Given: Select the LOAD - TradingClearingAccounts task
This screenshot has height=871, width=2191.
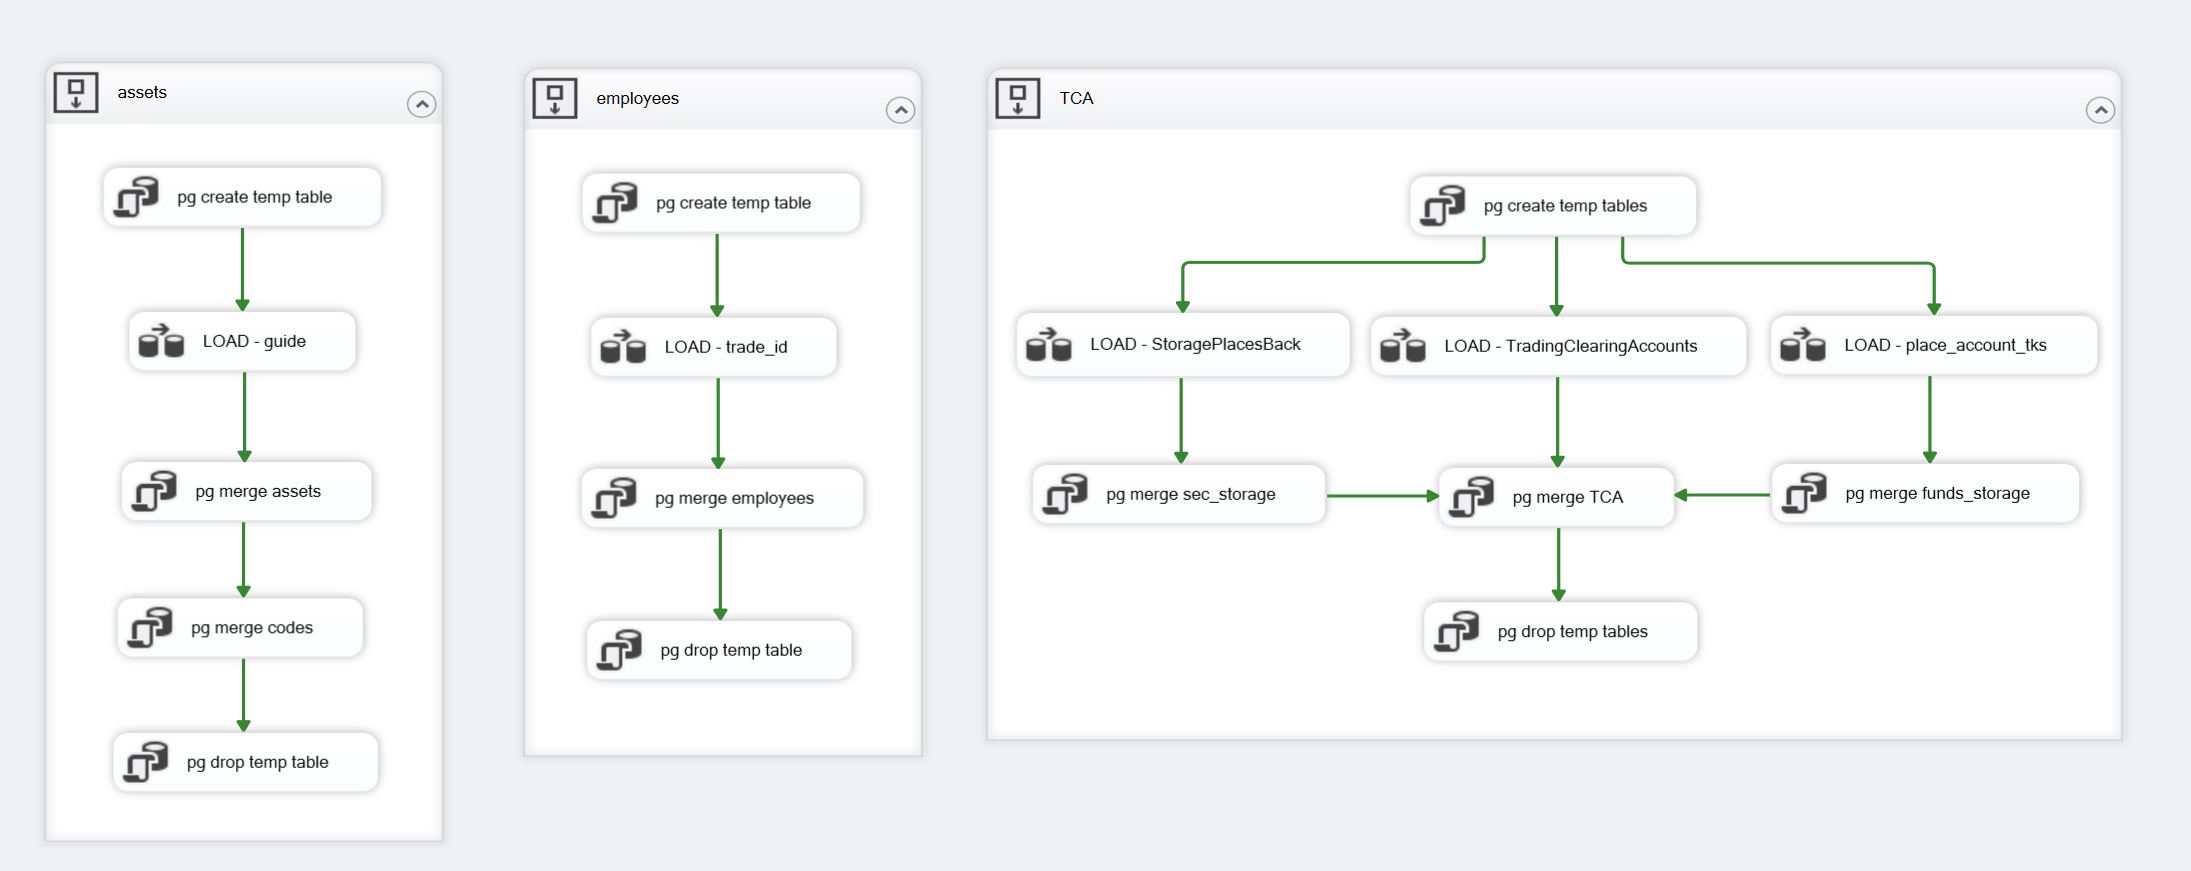Looking at the screenshot, I should (x=1569, y=346).
